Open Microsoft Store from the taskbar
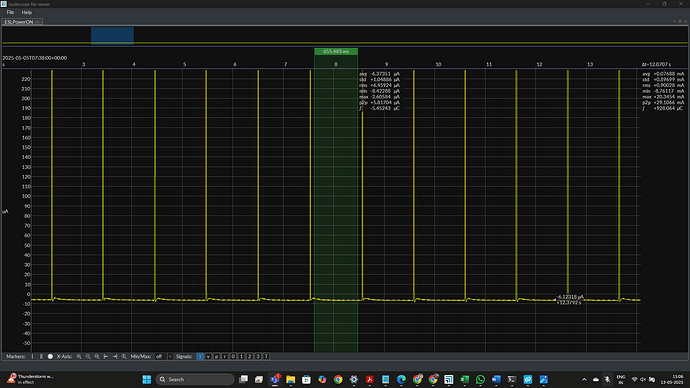 pos(306,379)
